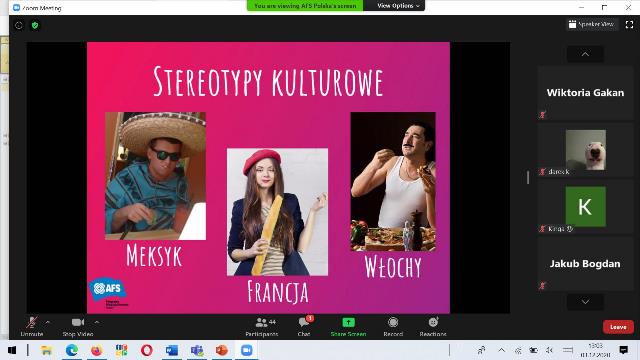Show previous participants with up chevron
This screenshot has height=360, width=640.
585,54
